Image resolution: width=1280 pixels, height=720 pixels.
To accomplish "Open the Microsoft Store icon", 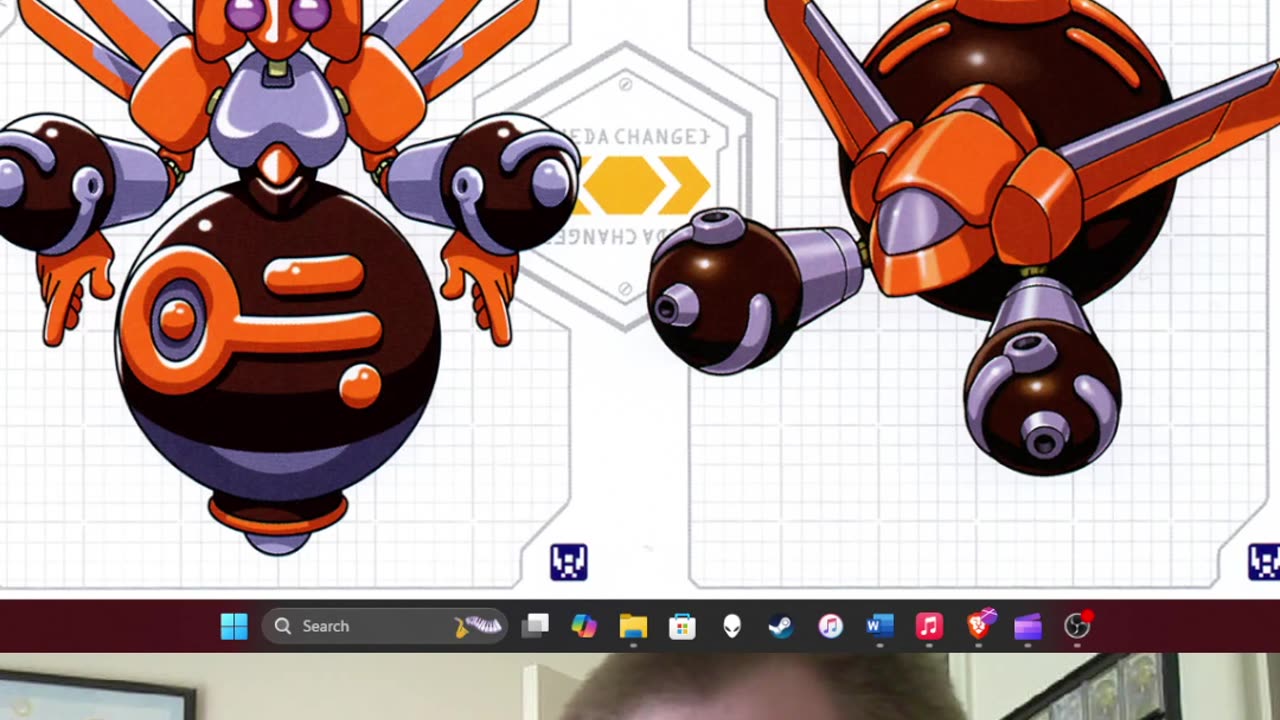I will (682, 626).
